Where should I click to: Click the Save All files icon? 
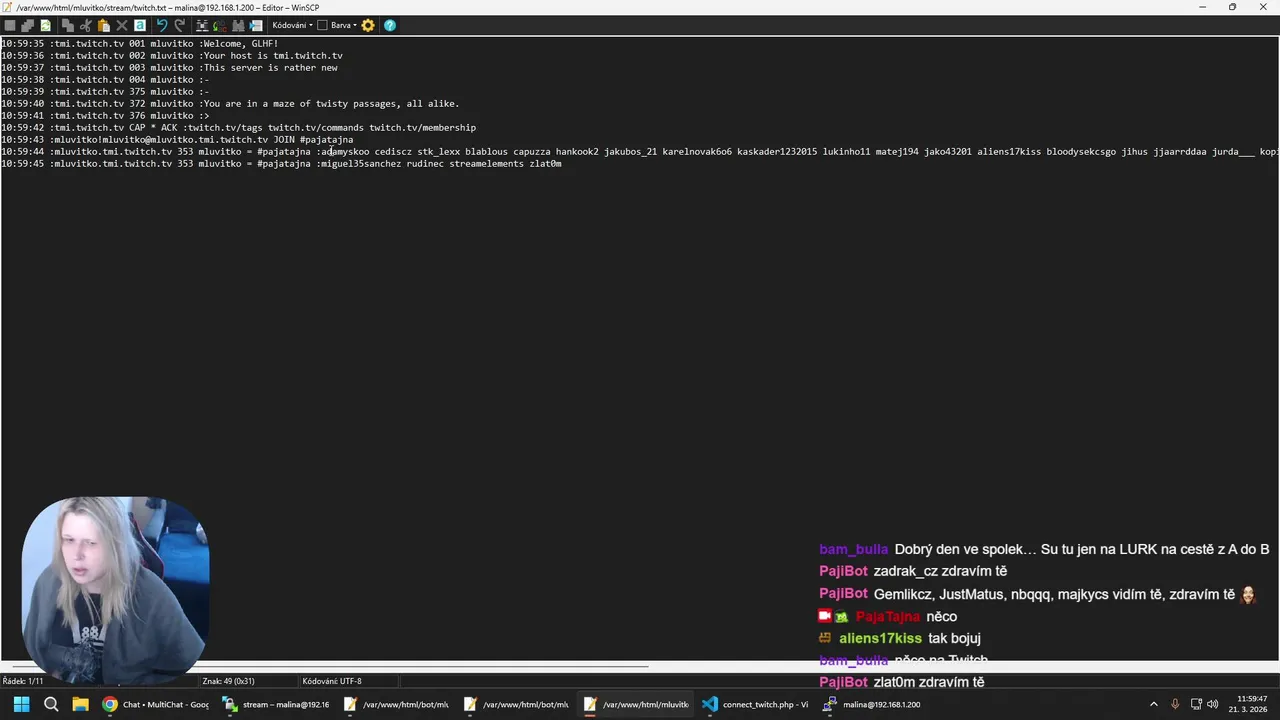point(27,25)
